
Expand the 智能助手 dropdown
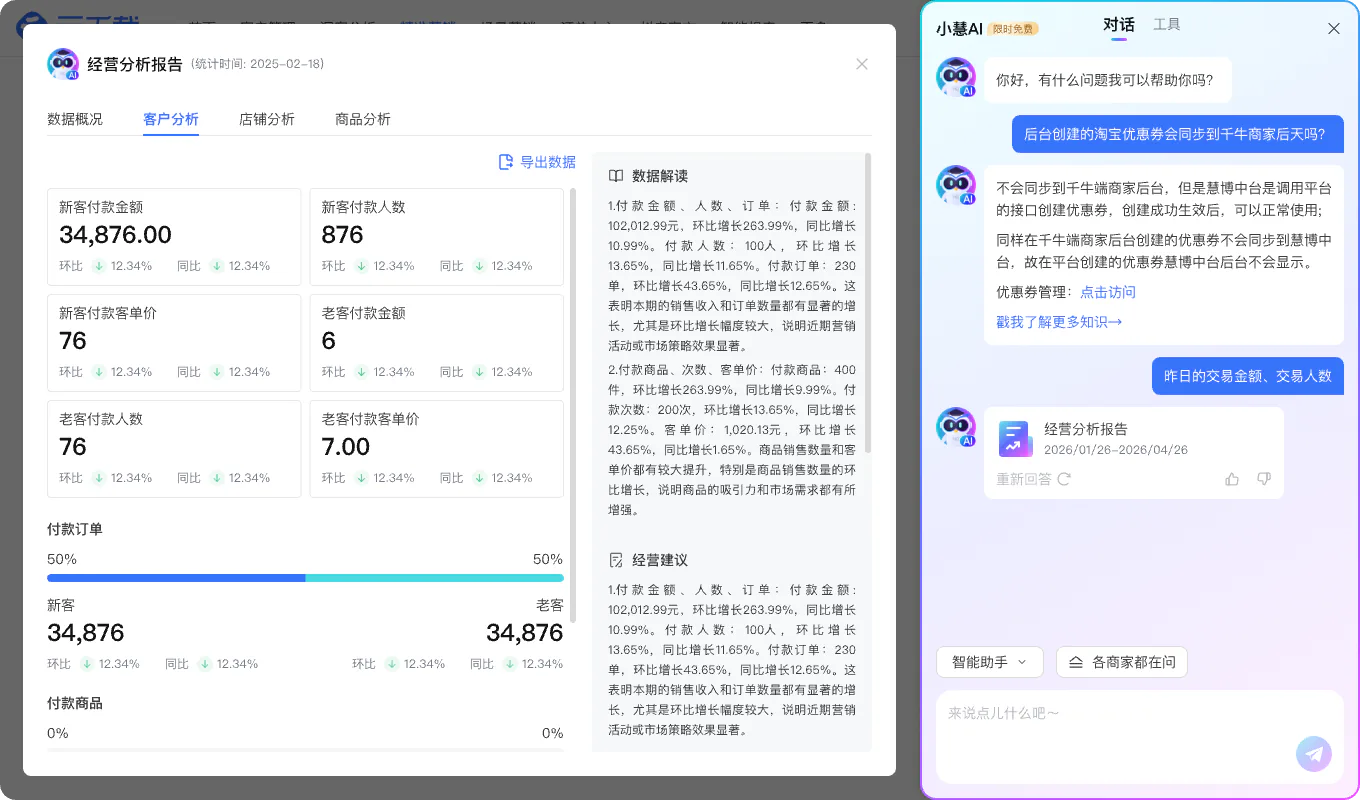[x=990, y=662]
